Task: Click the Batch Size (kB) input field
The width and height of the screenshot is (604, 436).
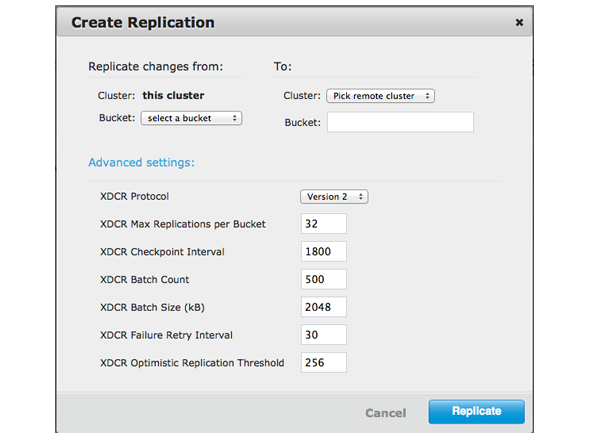Action: pos(323,307)
